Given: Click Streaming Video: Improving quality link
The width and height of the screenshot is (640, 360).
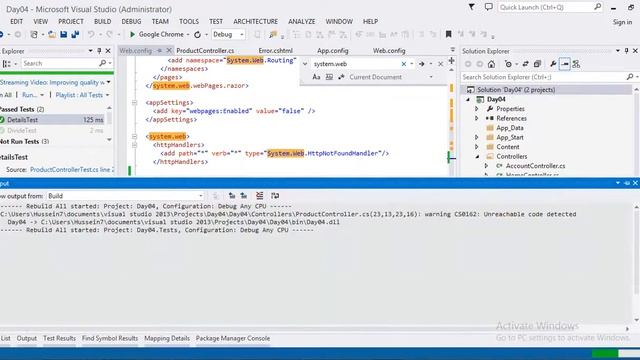Looking at the screenshot, I should [x=52, y=82].
